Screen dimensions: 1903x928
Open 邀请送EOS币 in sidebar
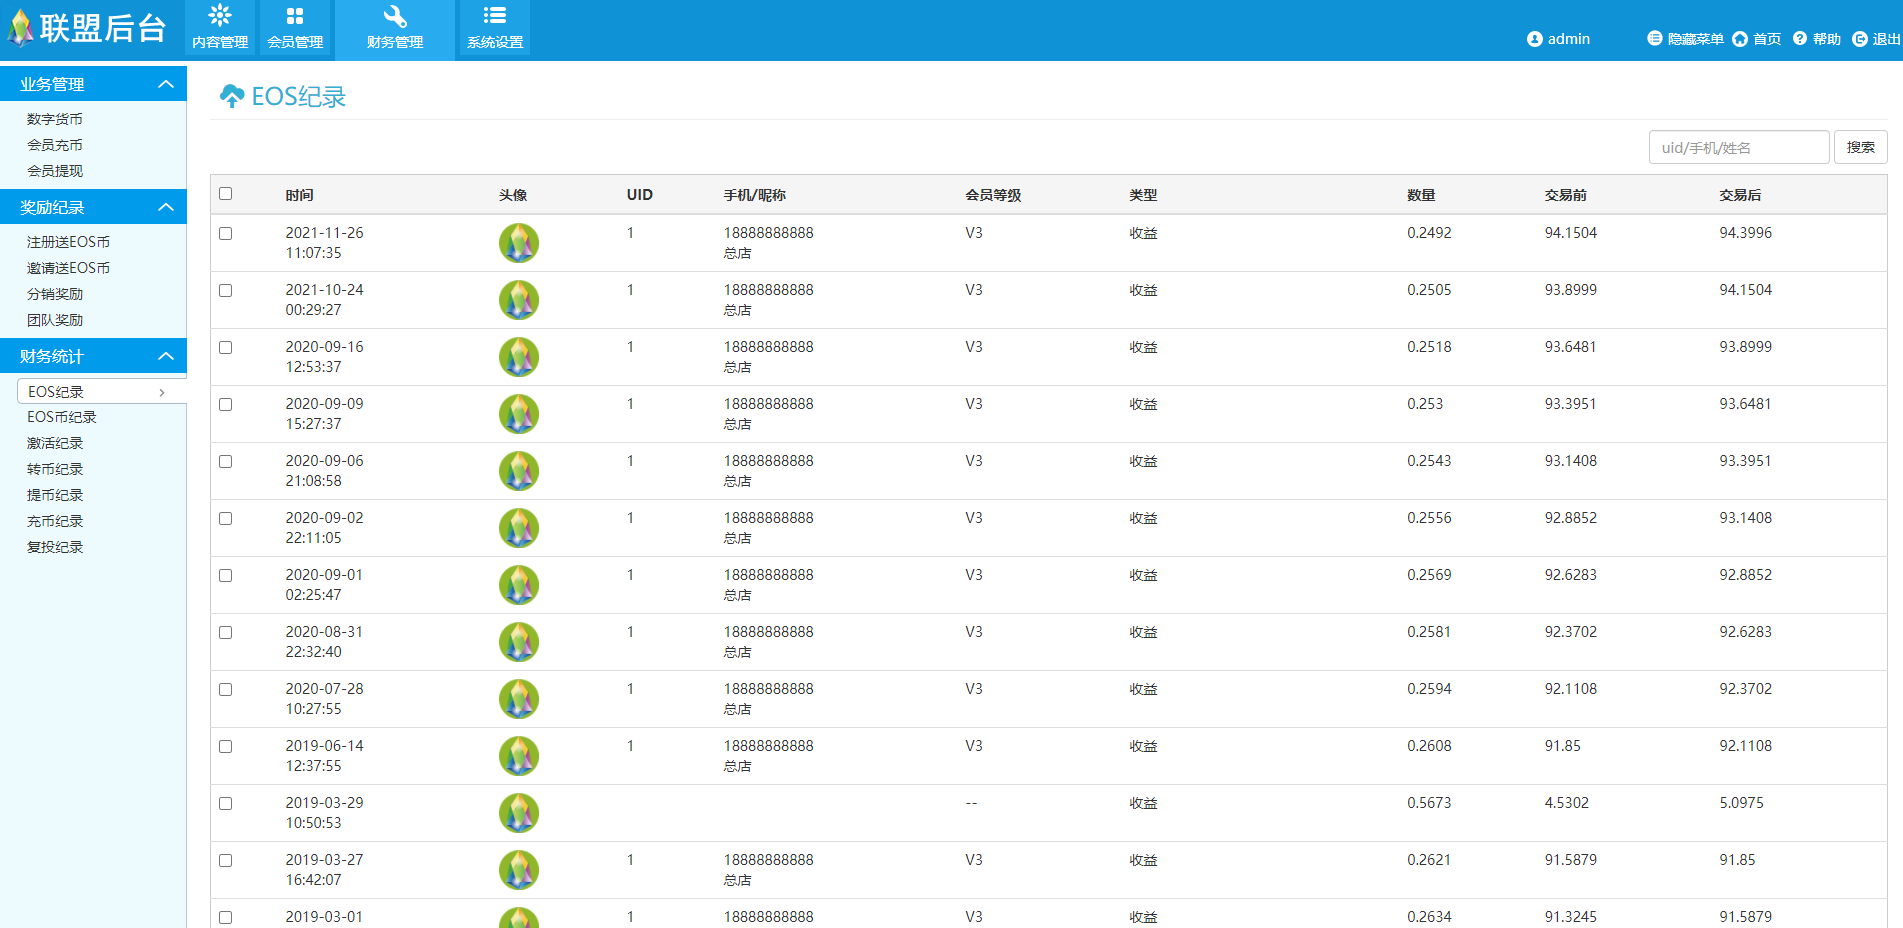pyautogui.click(x=68, y=268)
